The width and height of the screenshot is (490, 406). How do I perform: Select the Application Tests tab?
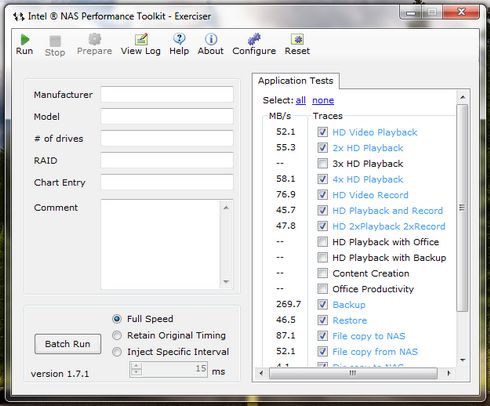[296, 81]
